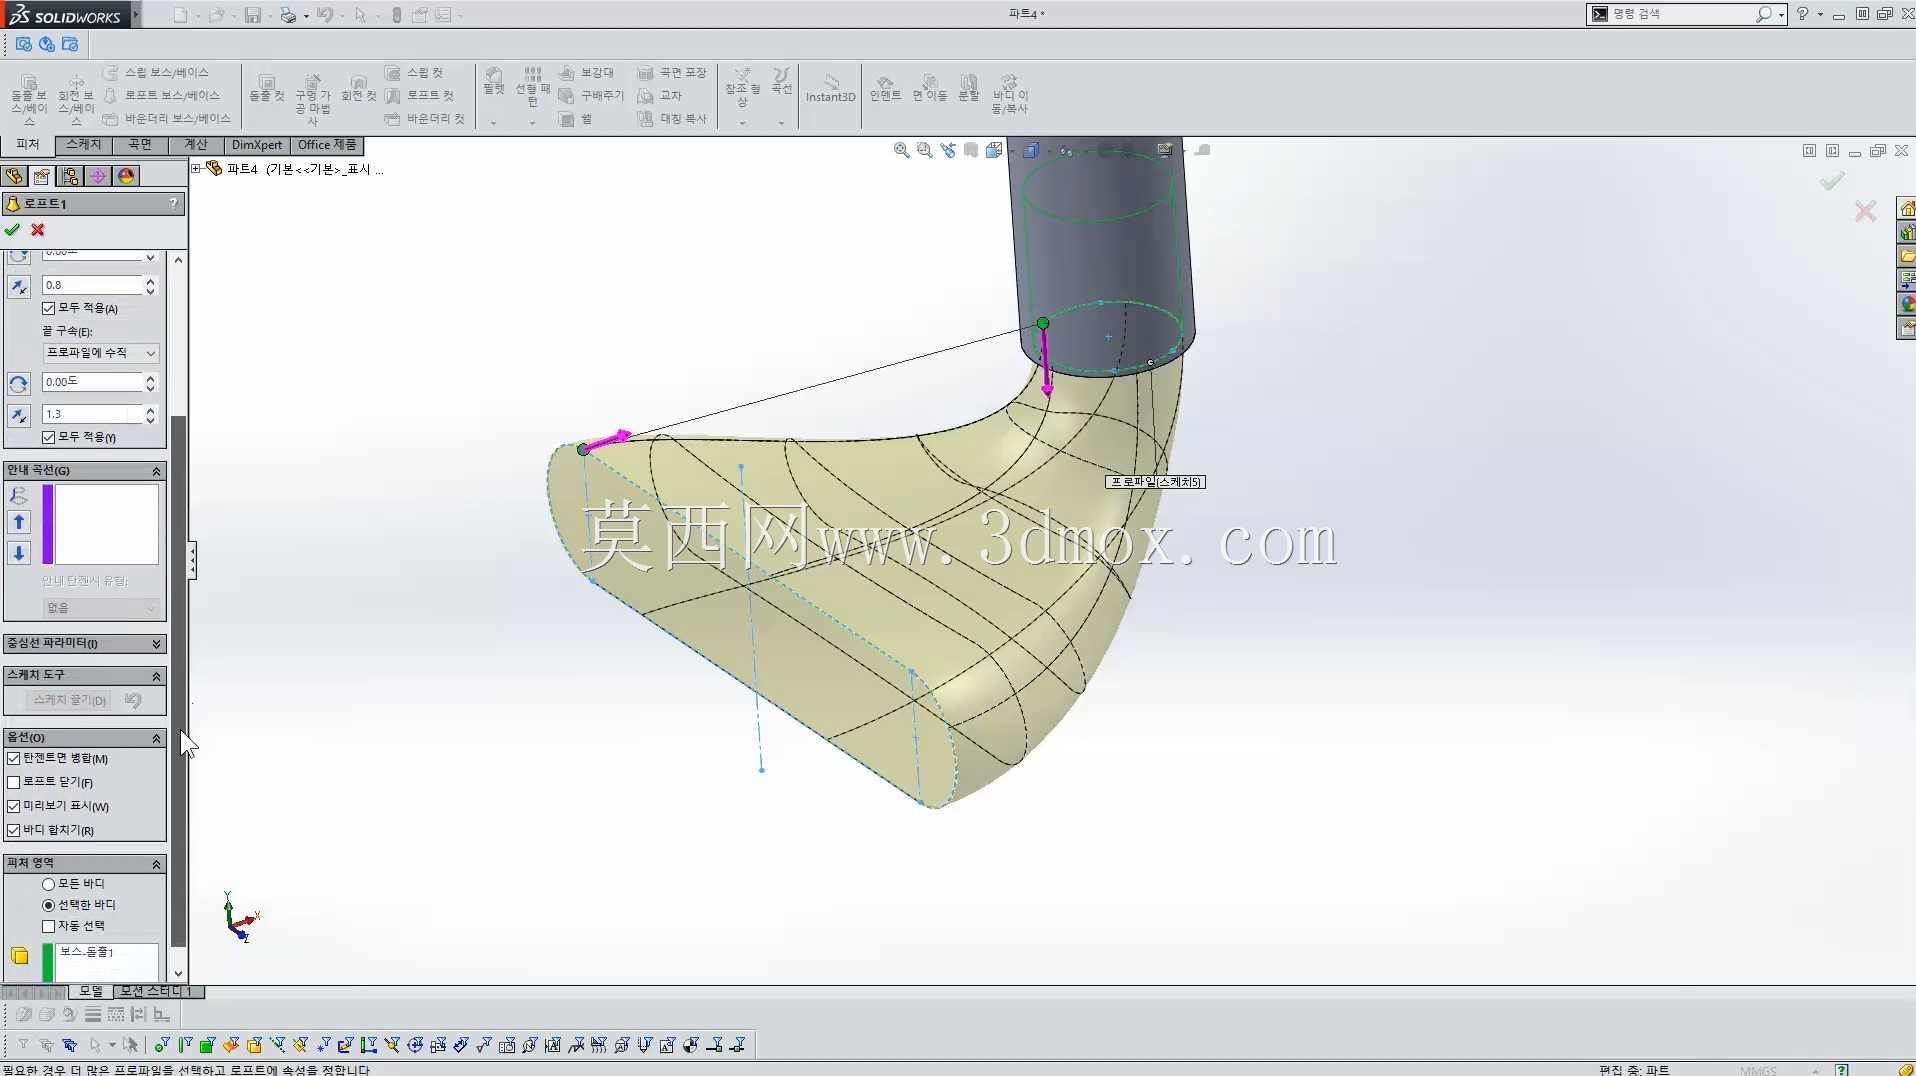Open the ConfigurationManager tab icon

[x=70, y=176]
